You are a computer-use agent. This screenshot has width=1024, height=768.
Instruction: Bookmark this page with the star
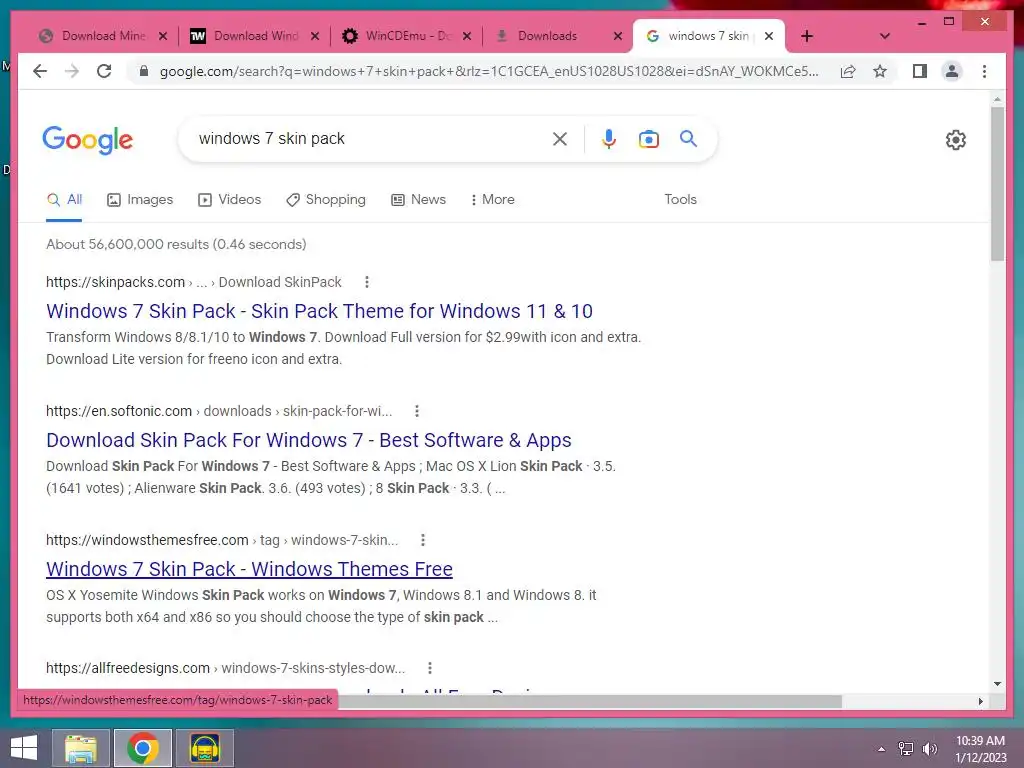pyautogui.click(x=880, y=71)
